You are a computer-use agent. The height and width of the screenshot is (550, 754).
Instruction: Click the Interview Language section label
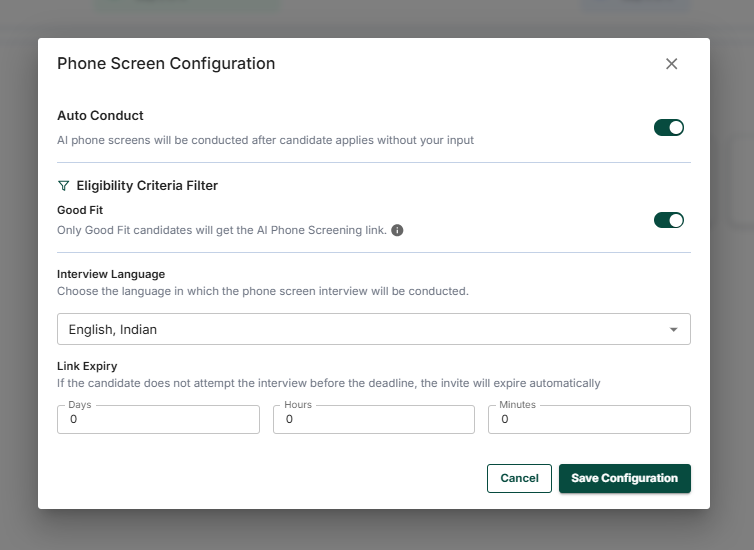pos(111,274)
